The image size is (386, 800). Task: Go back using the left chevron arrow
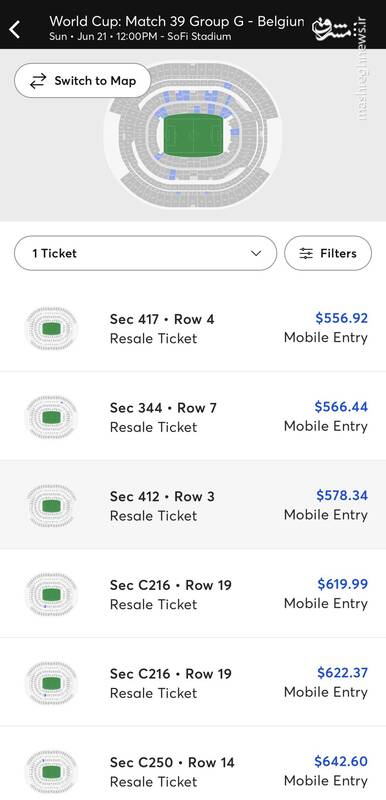(x=15, y=29)
